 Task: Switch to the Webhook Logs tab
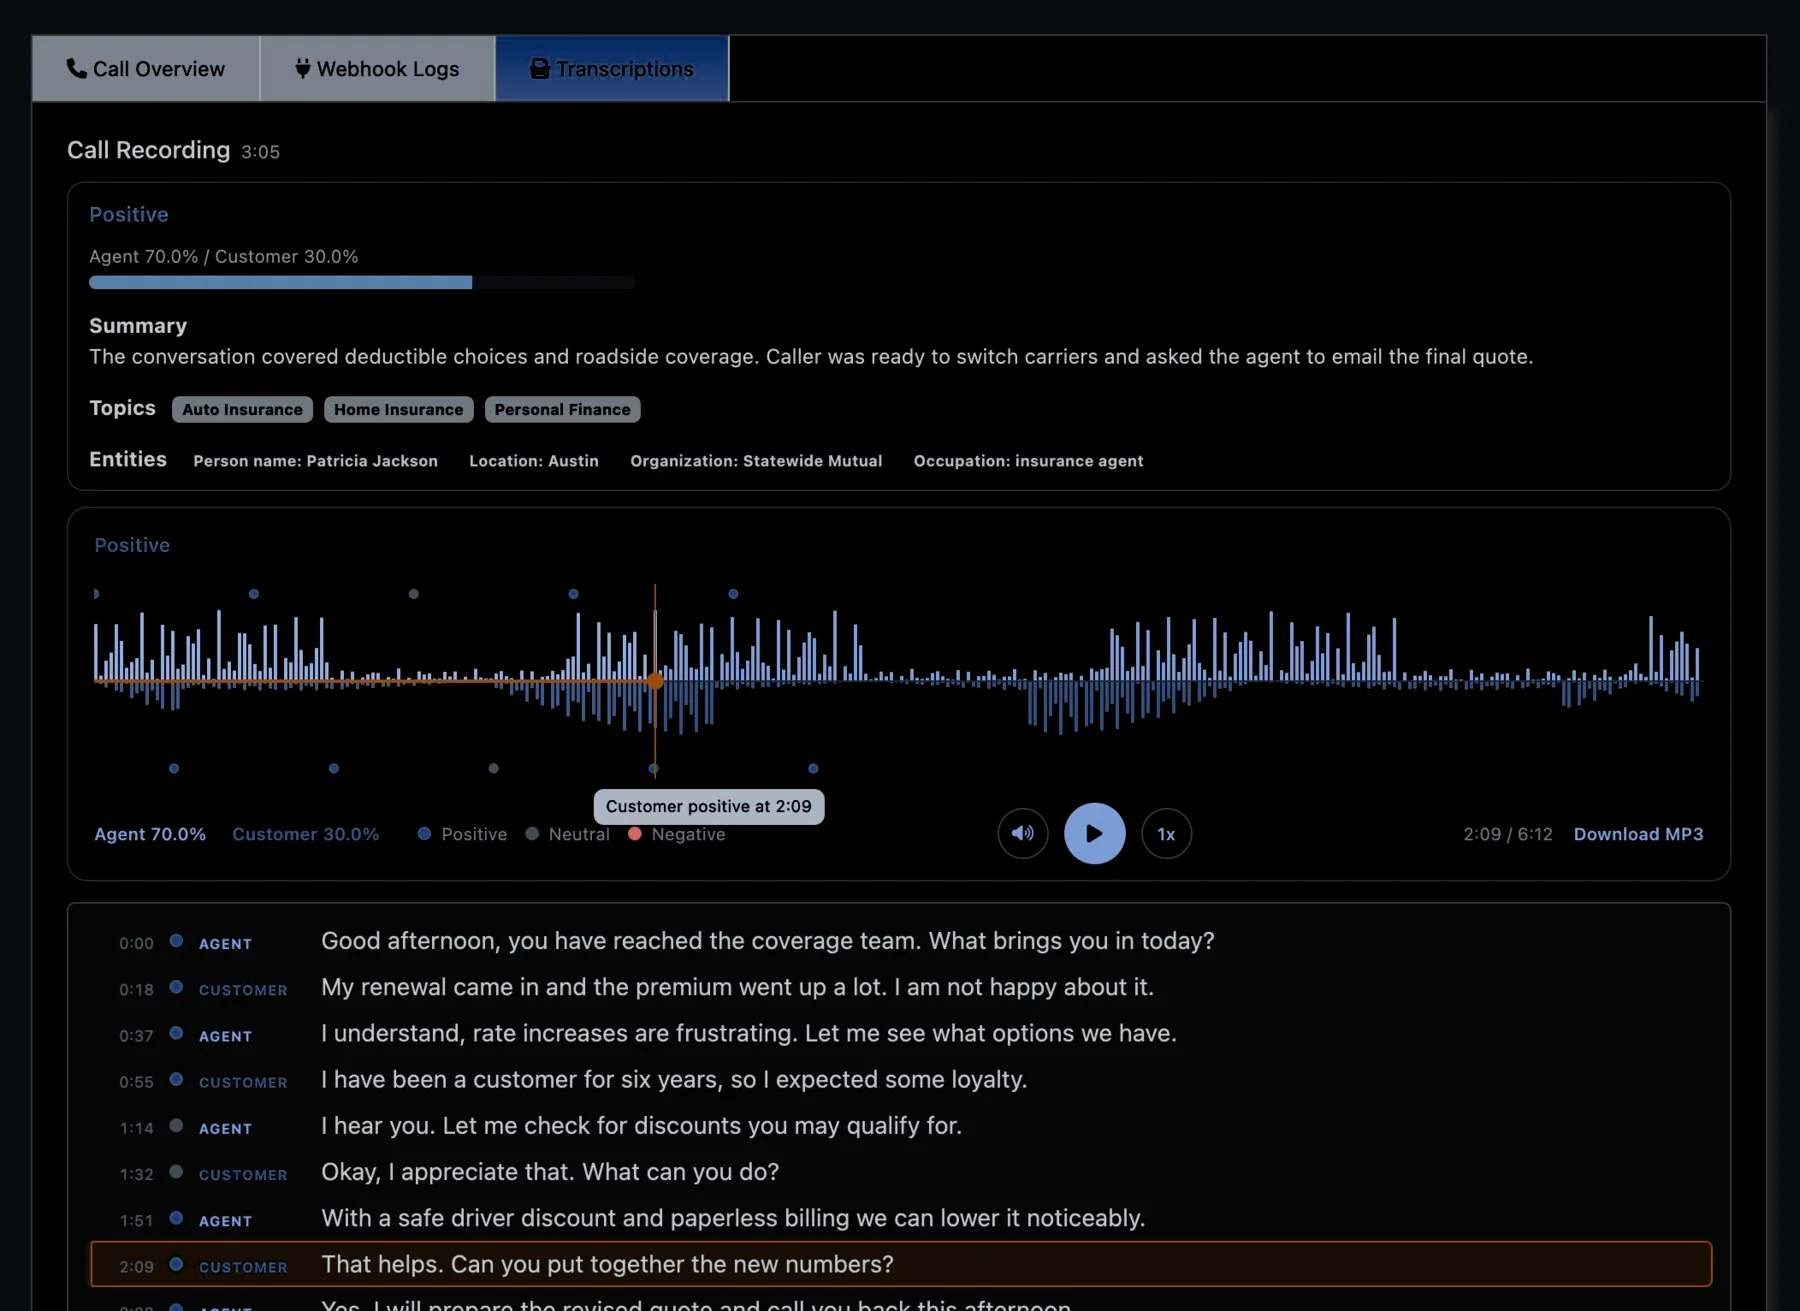[x=377, y=69]
